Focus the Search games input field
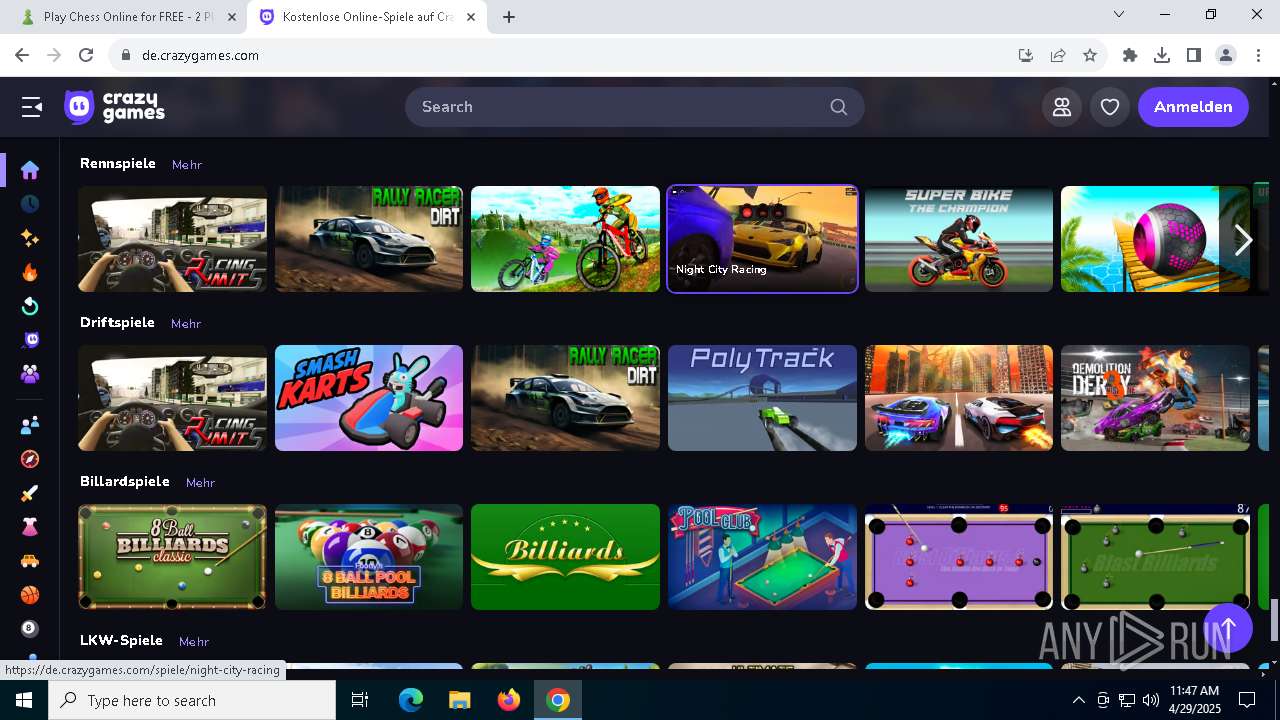This screenshot has width=1280, height=720. click(634, 107)
